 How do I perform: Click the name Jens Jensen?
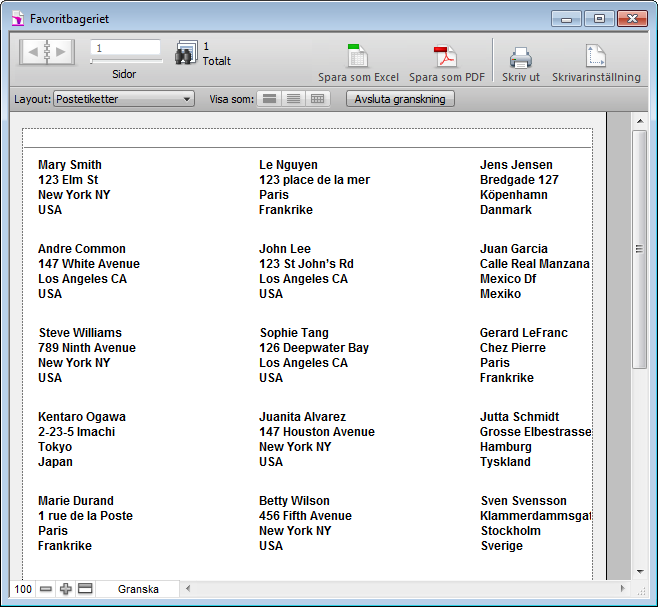(x=516, y=165)
